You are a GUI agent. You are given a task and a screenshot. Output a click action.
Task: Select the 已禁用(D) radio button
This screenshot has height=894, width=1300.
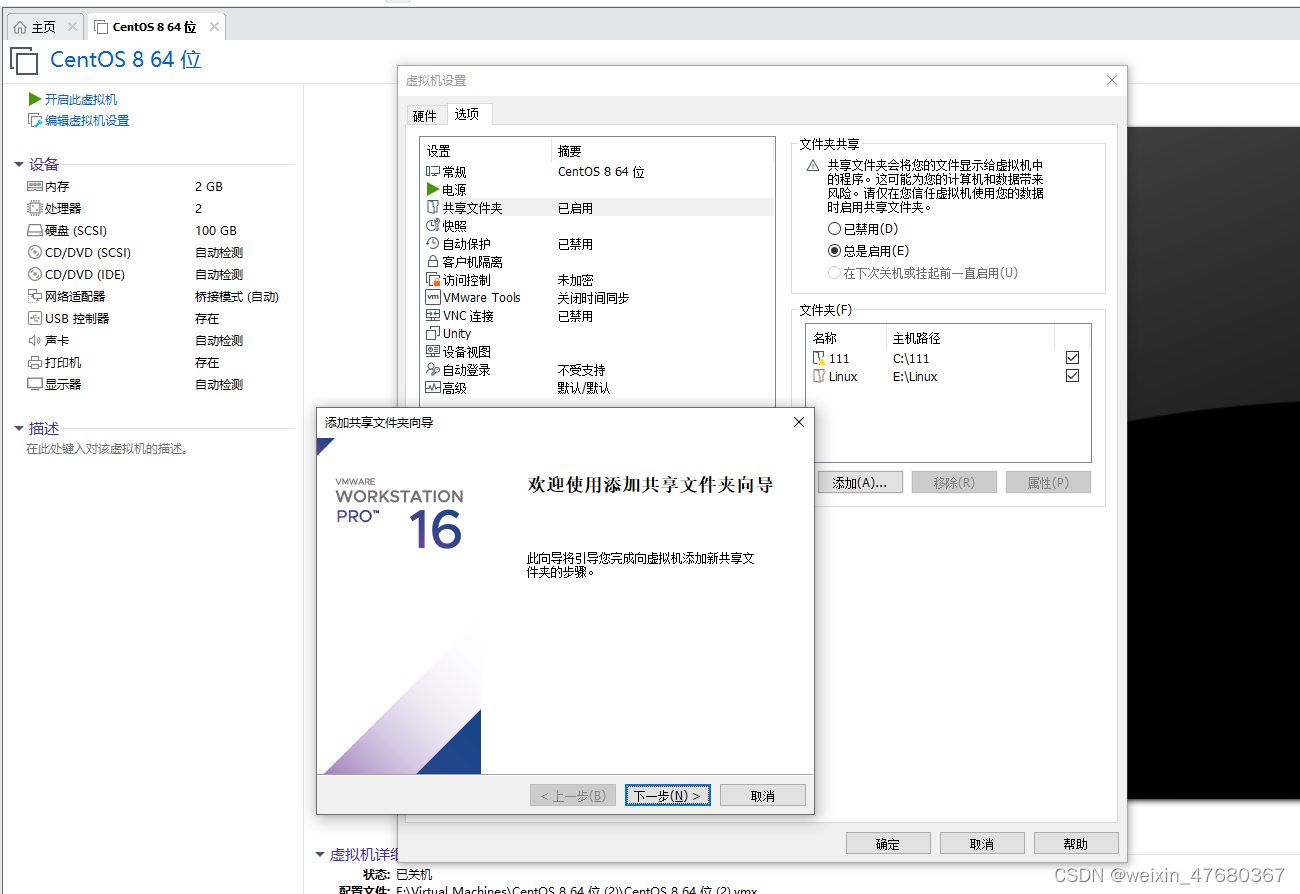[834, 229]
